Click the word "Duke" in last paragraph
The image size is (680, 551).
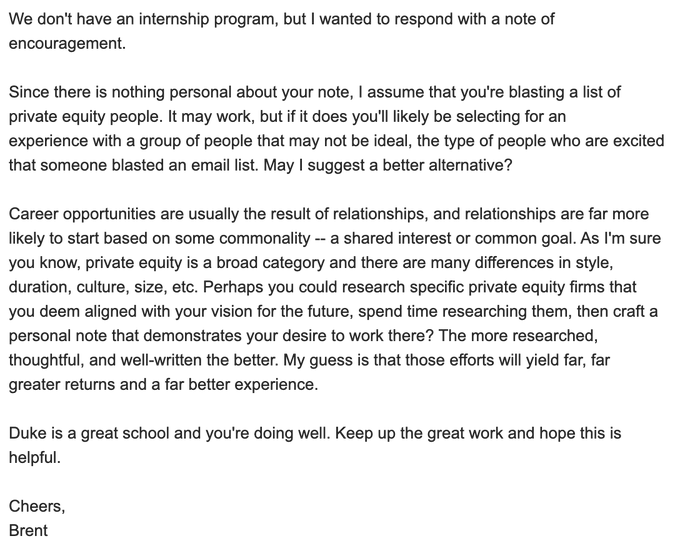pos(27,434)
